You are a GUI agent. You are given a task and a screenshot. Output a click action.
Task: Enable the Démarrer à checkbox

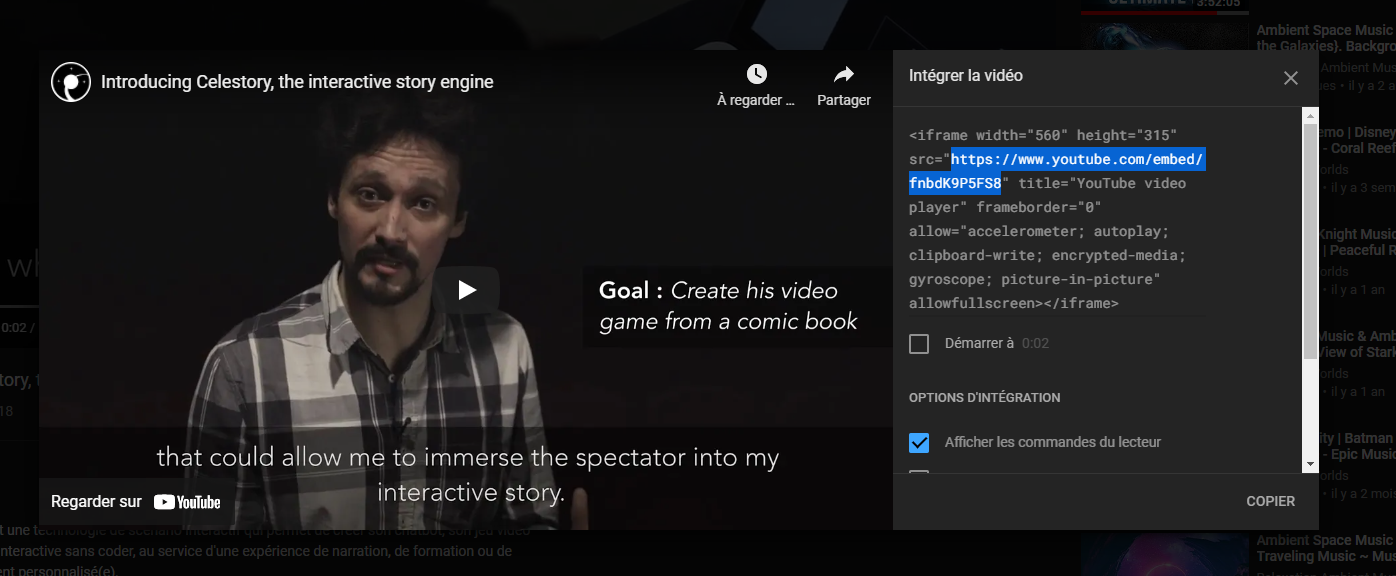pyautogui.click(x=919, y=344)
